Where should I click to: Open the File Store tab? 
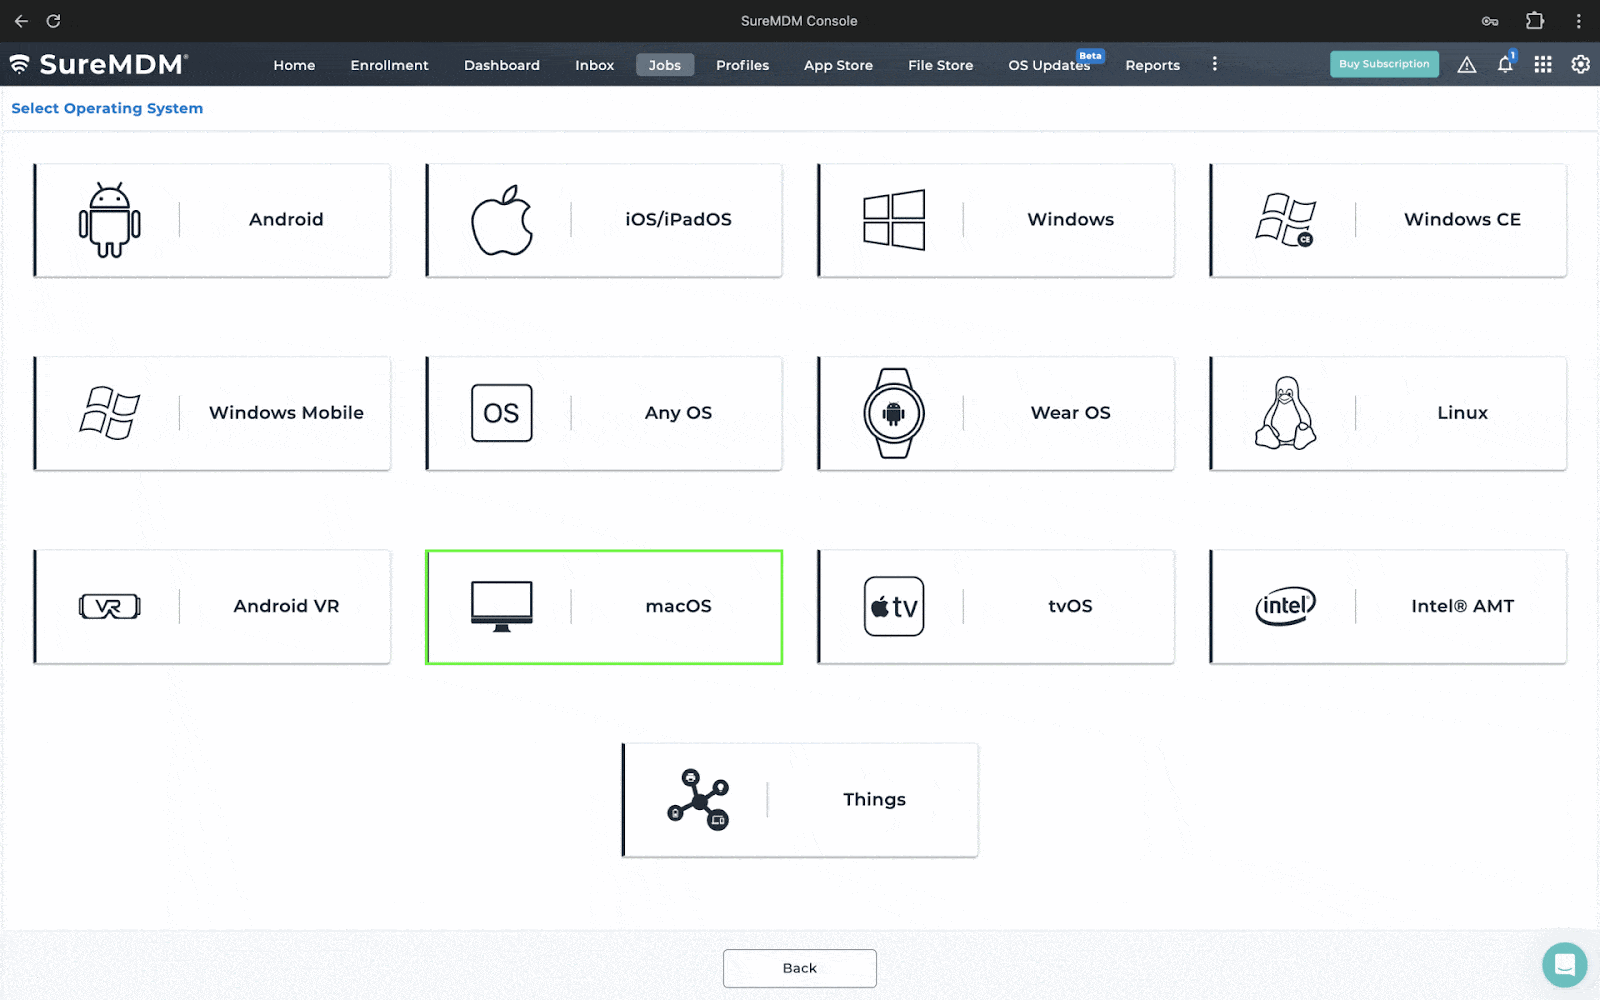[940, 65]
